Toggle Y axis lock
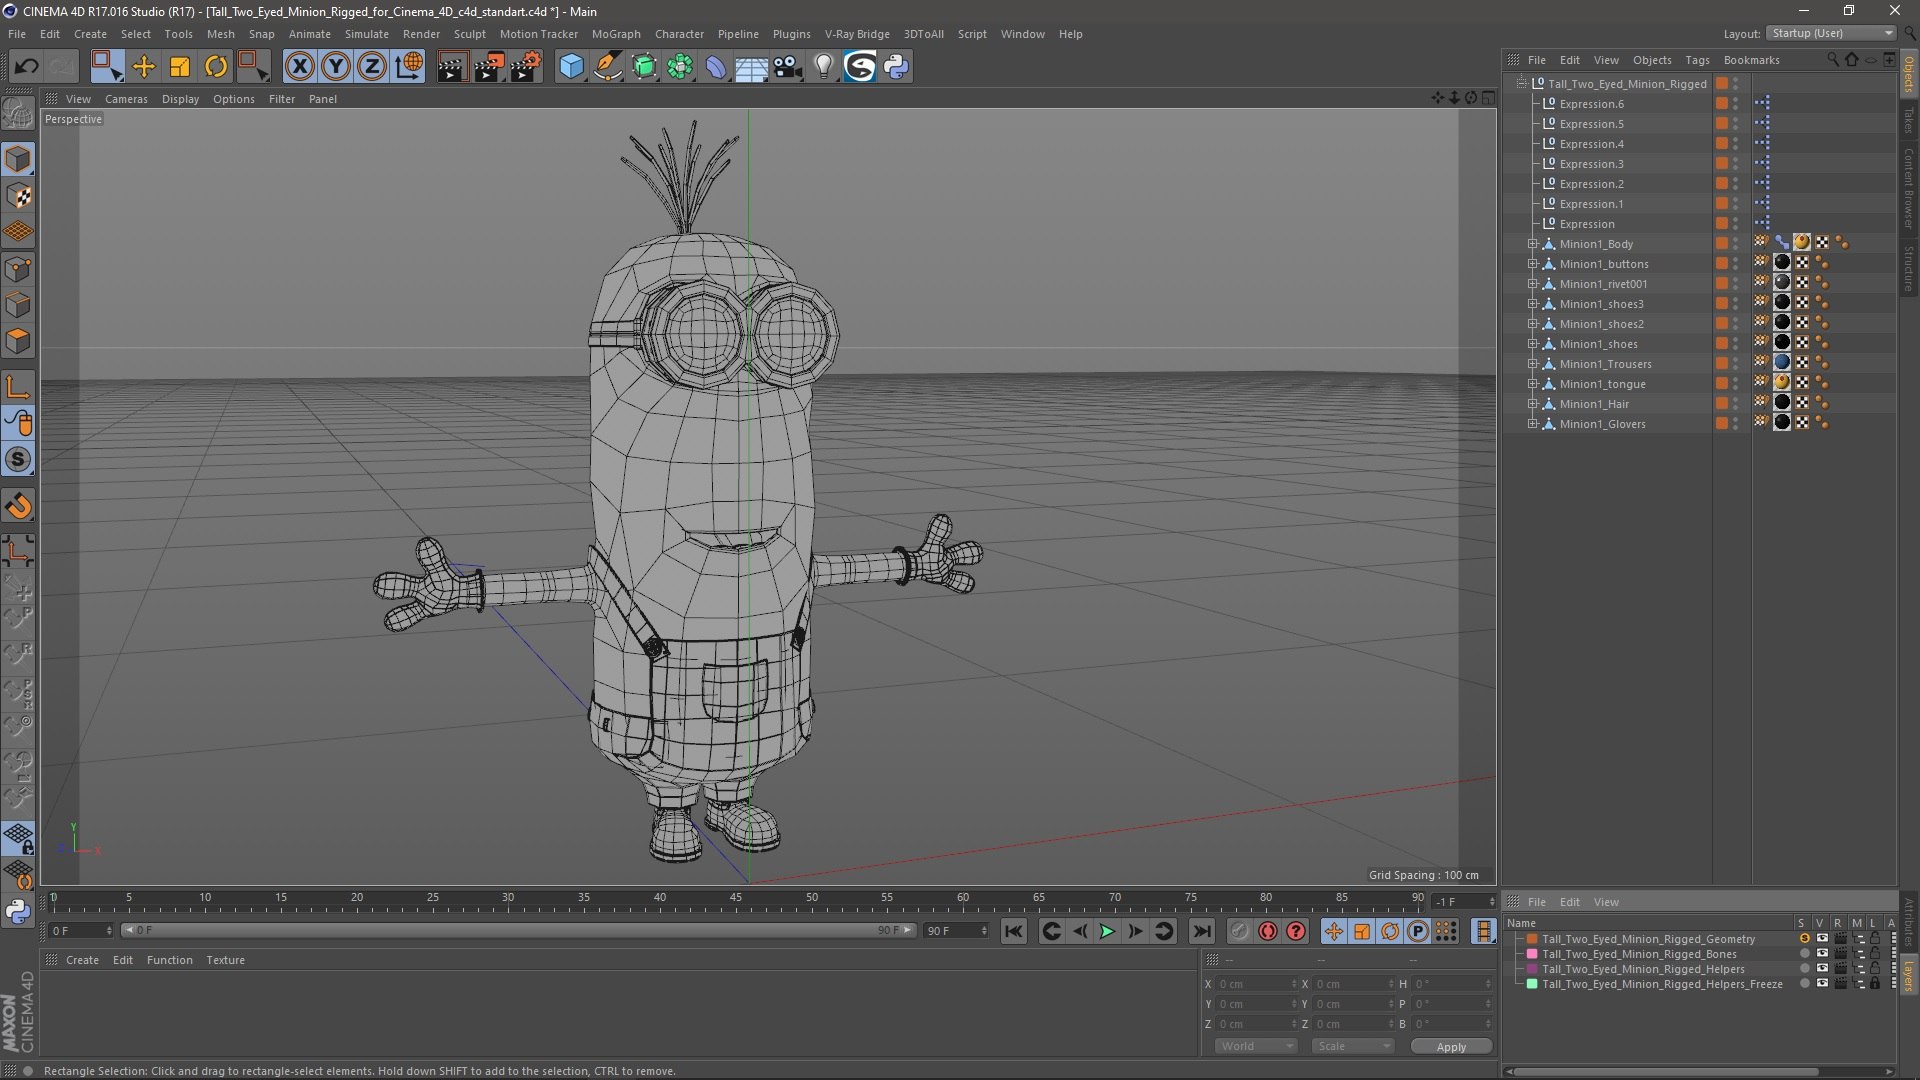The width and height of the screenshot is (1920, 1080). [336, 67]
